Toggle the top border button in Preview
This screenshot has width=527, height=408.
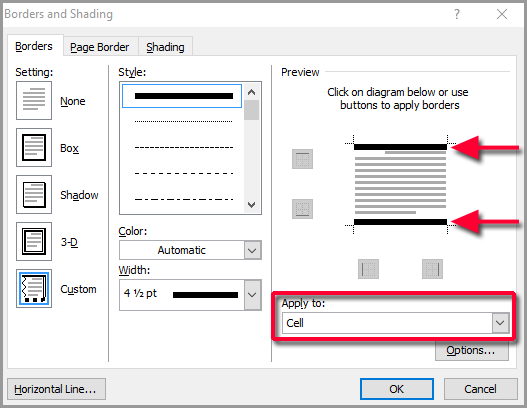point(302,159)
